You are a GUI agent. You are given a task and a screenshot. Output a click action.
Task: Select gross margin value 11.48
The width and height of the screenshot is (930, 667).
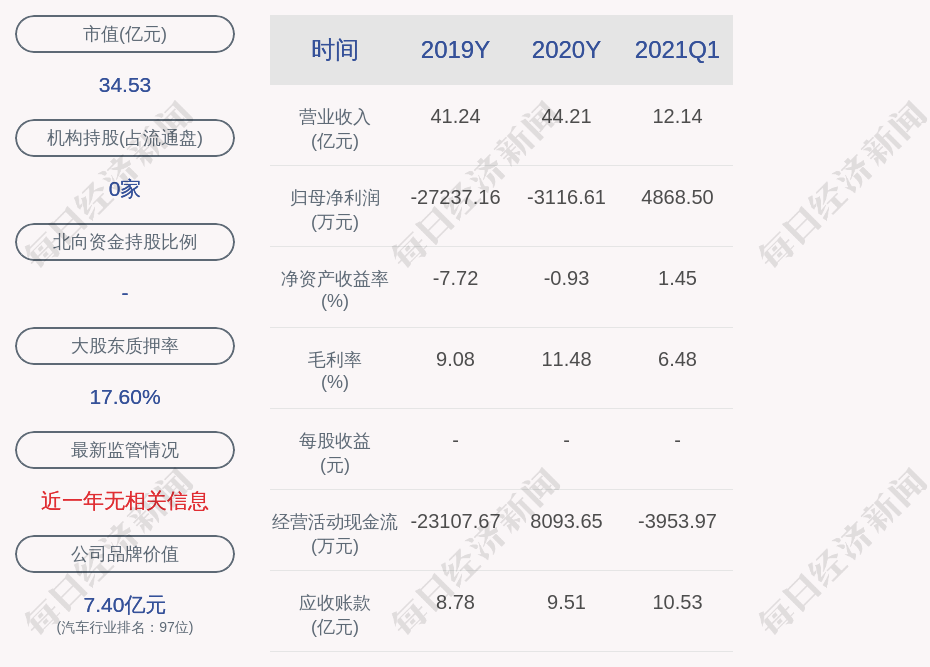tap(566, 359)
